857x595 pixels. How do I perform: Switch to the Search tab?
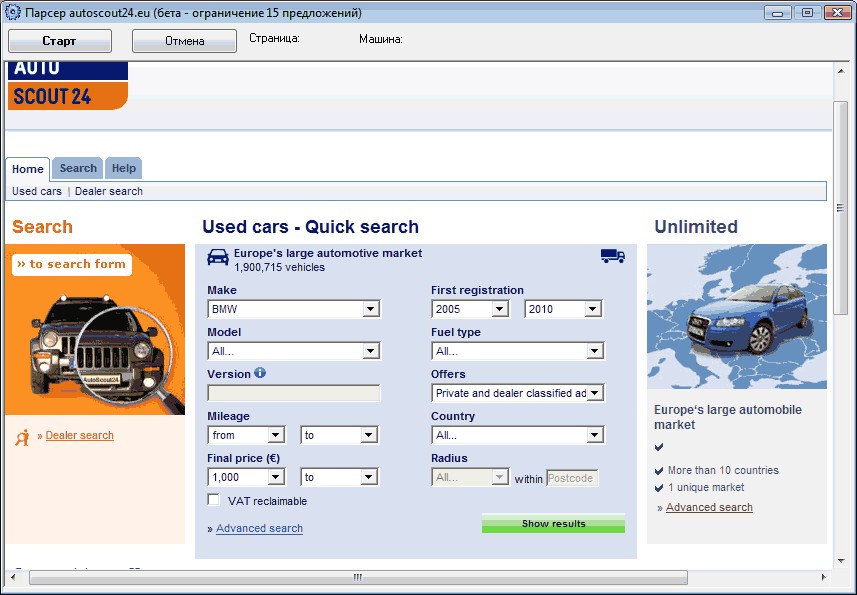[78, 168]
